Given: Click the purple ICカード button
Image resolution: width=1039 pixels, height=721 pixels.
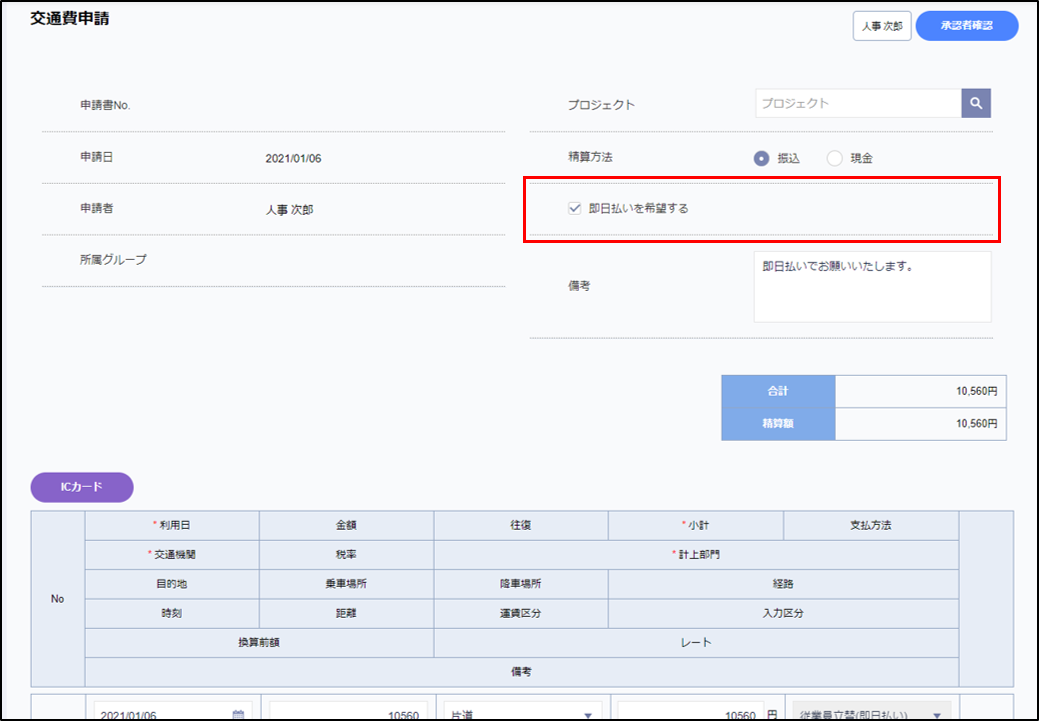Looking at the screenshot, I should [82, 487].
